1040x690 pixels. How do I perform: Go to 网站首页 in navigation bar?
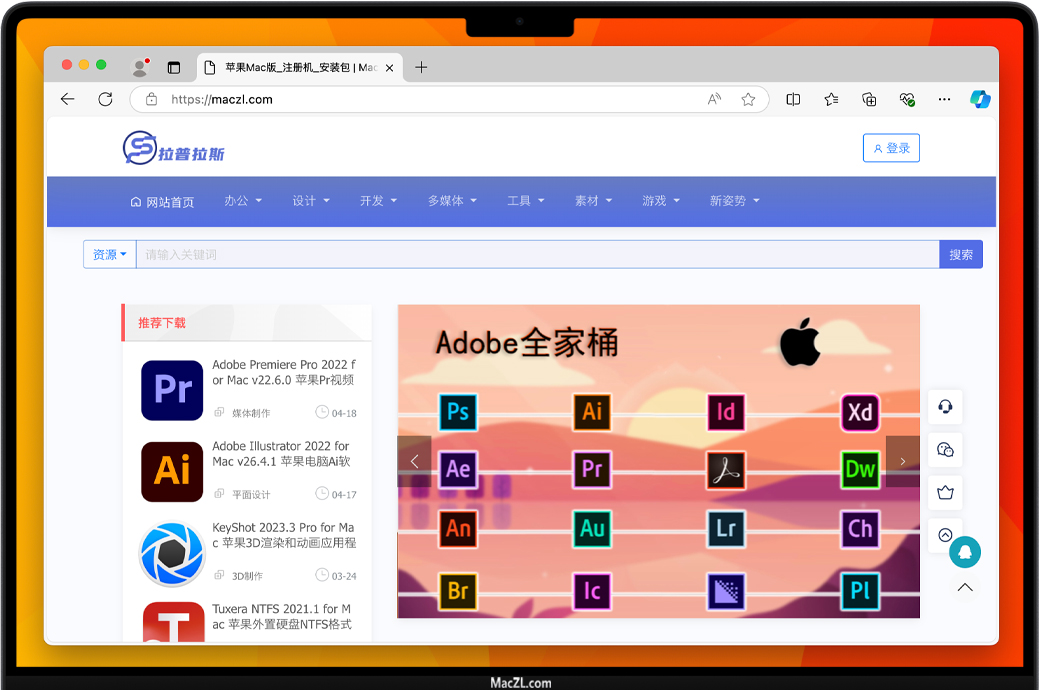pos(162,202)
